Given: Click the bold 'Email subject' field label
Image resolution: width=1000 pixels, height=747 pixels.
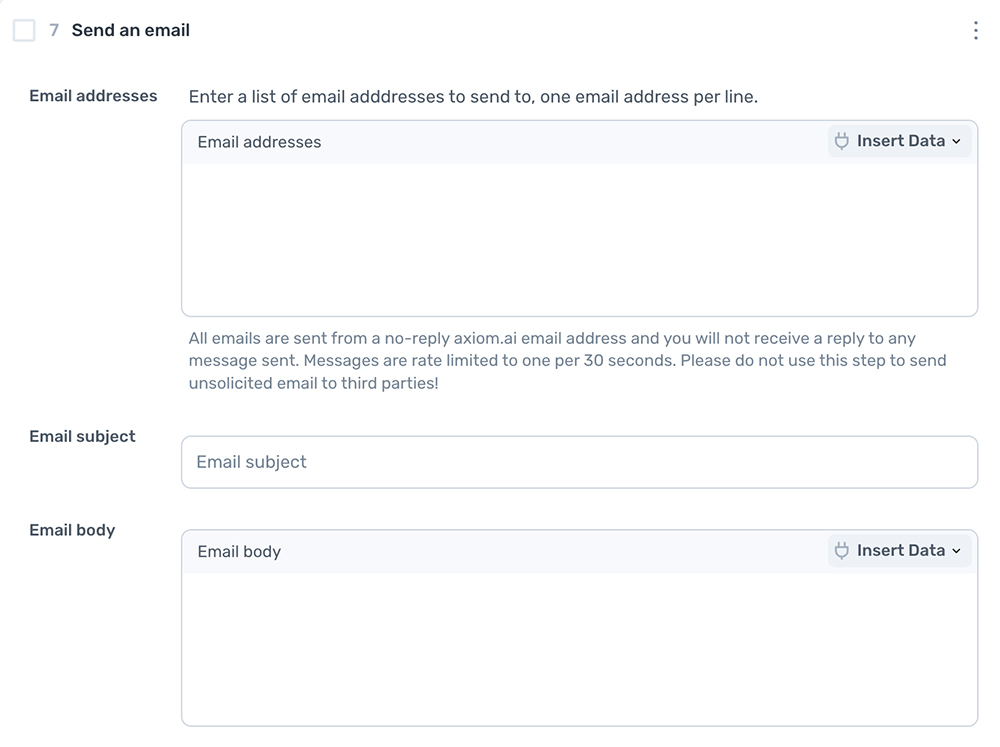Looking at the screenshot, I should coord(82,436).
